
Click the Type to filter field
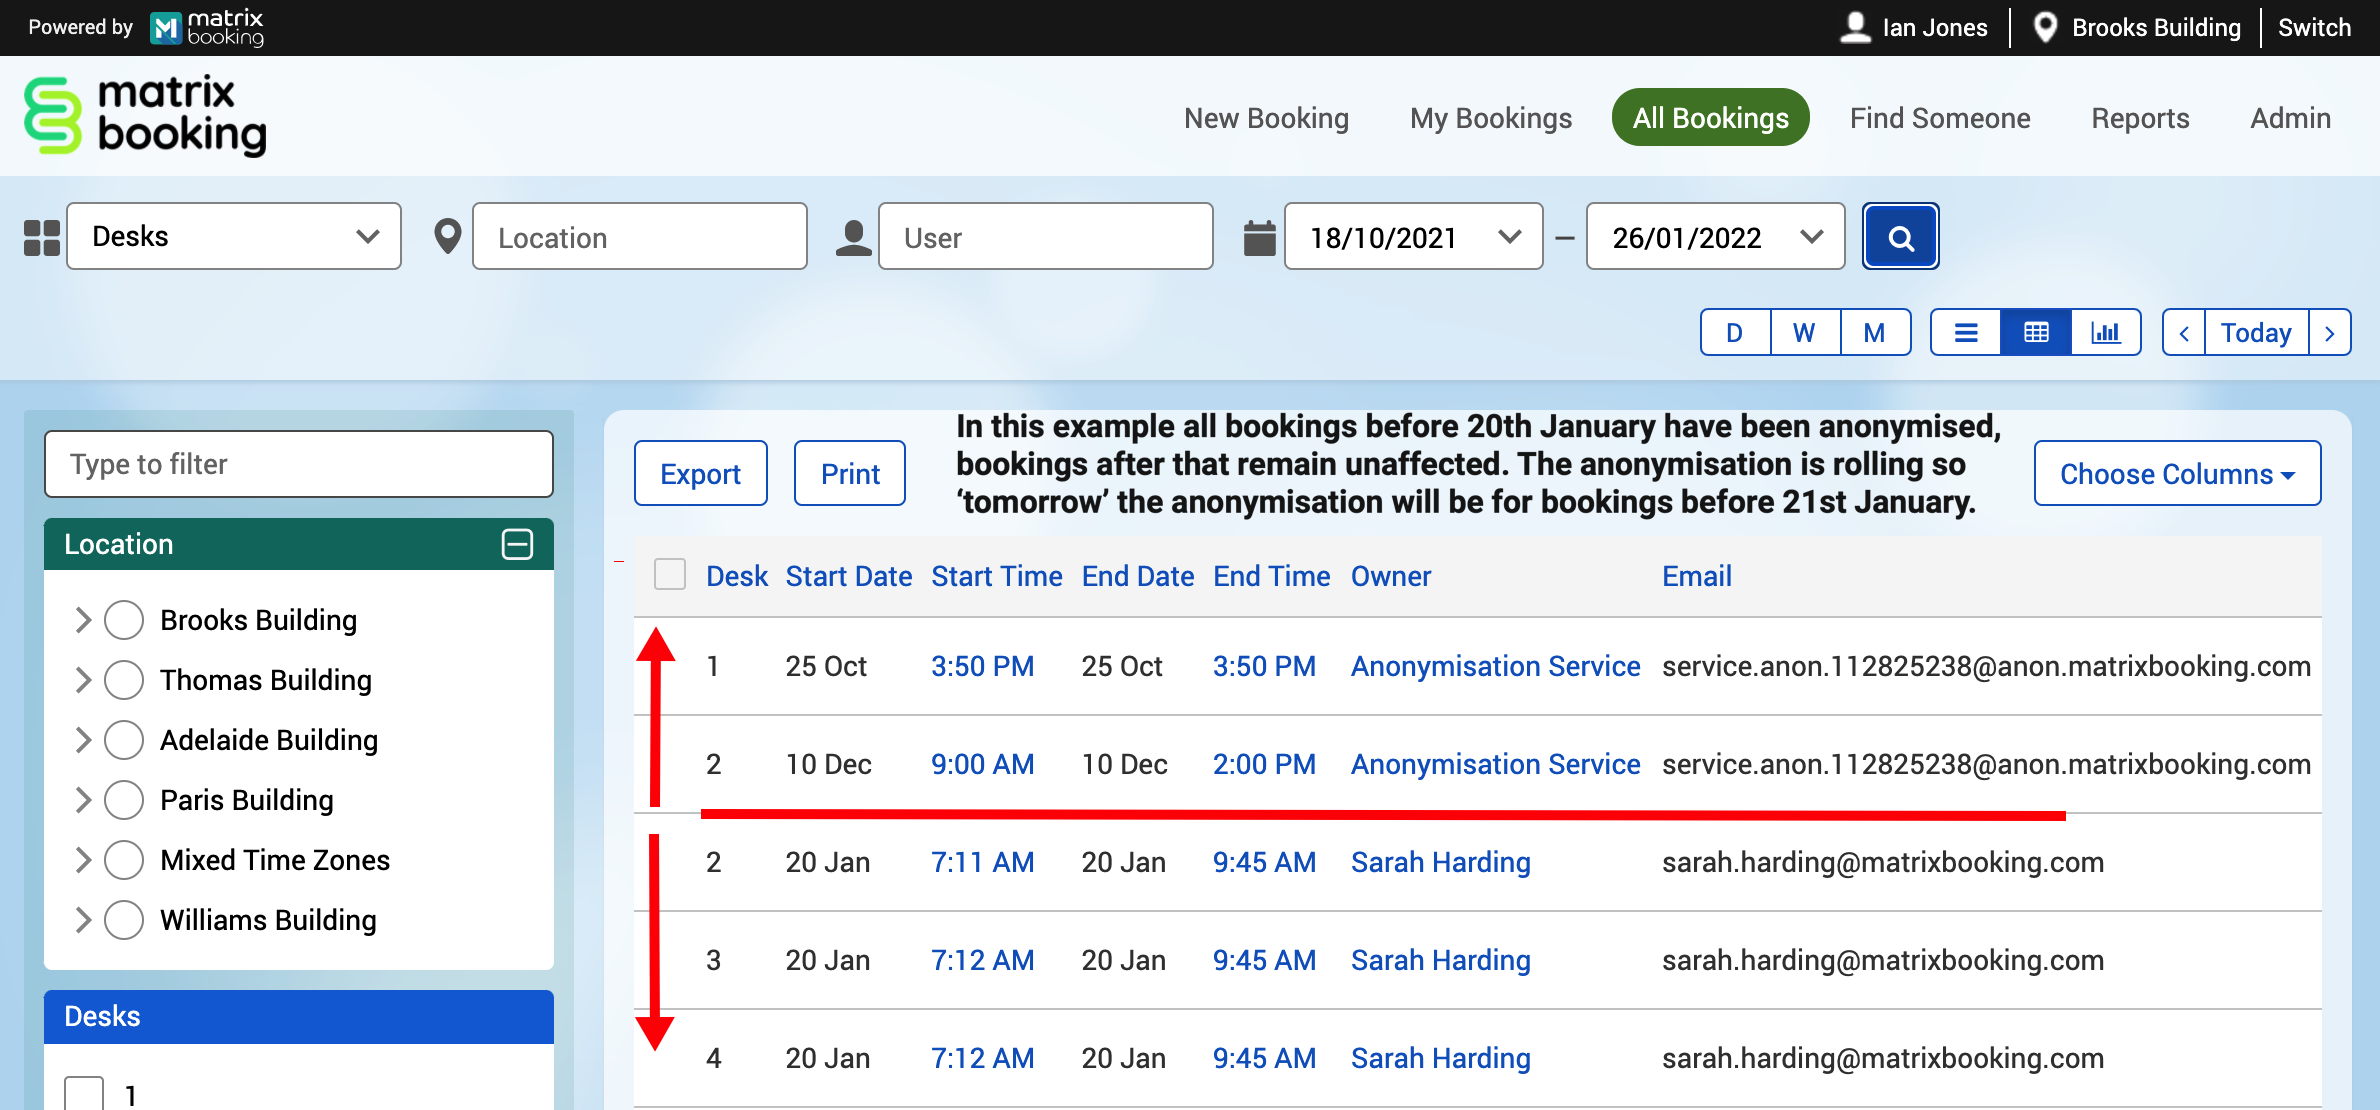coord(298,464)
